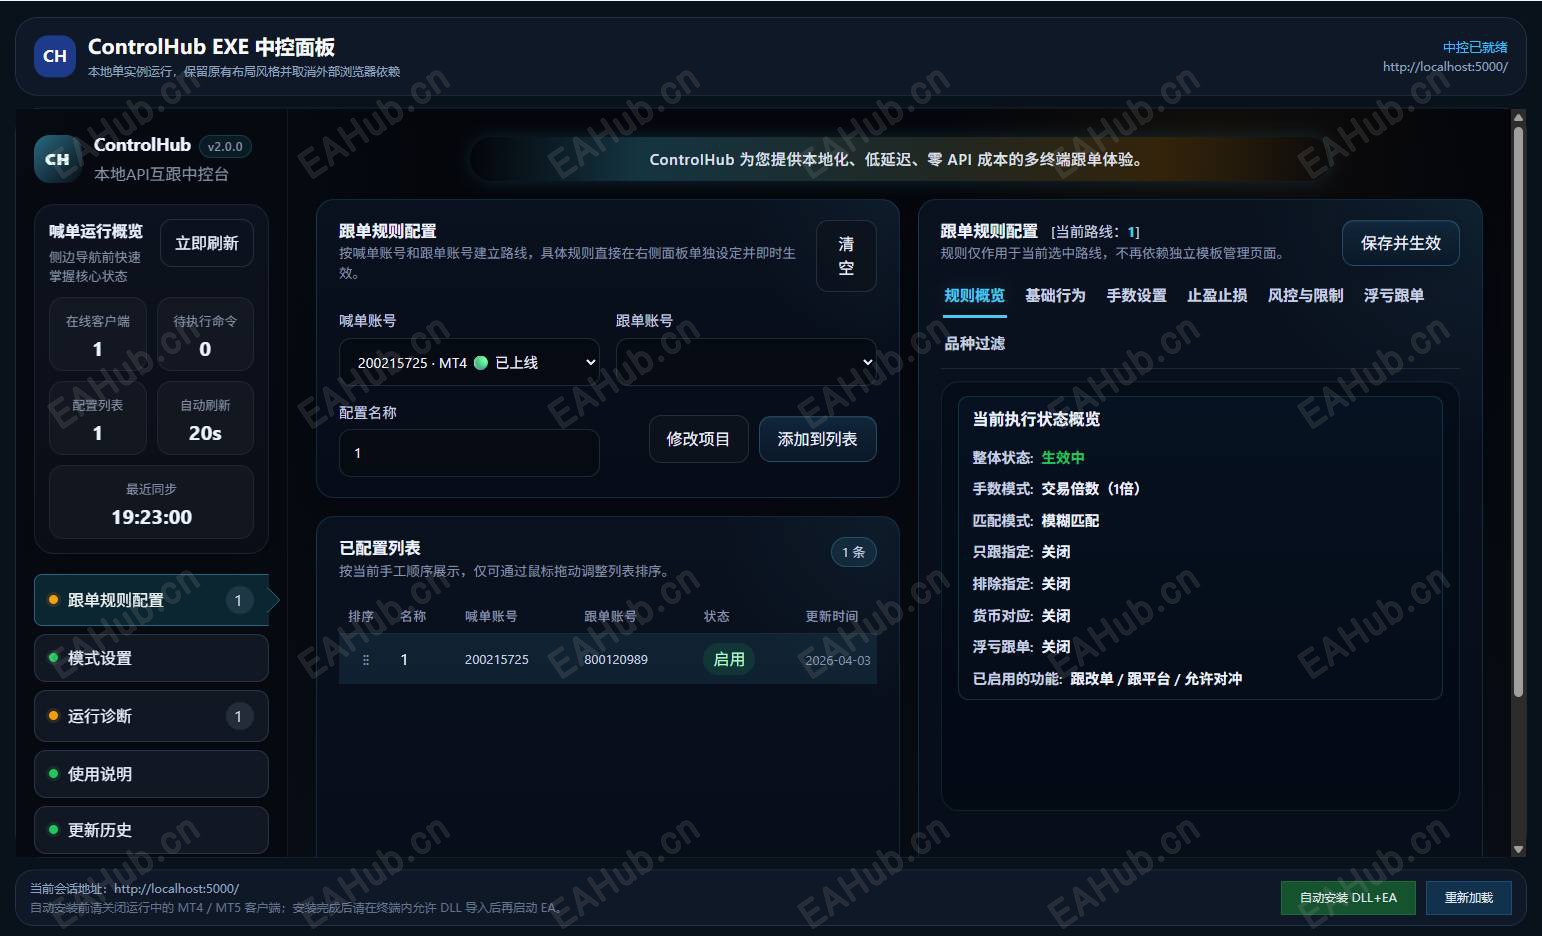Open 跟单规则配置 in the sidebar navigation
The width and height of the screenshot is (1542, 936).
[151, 600]
